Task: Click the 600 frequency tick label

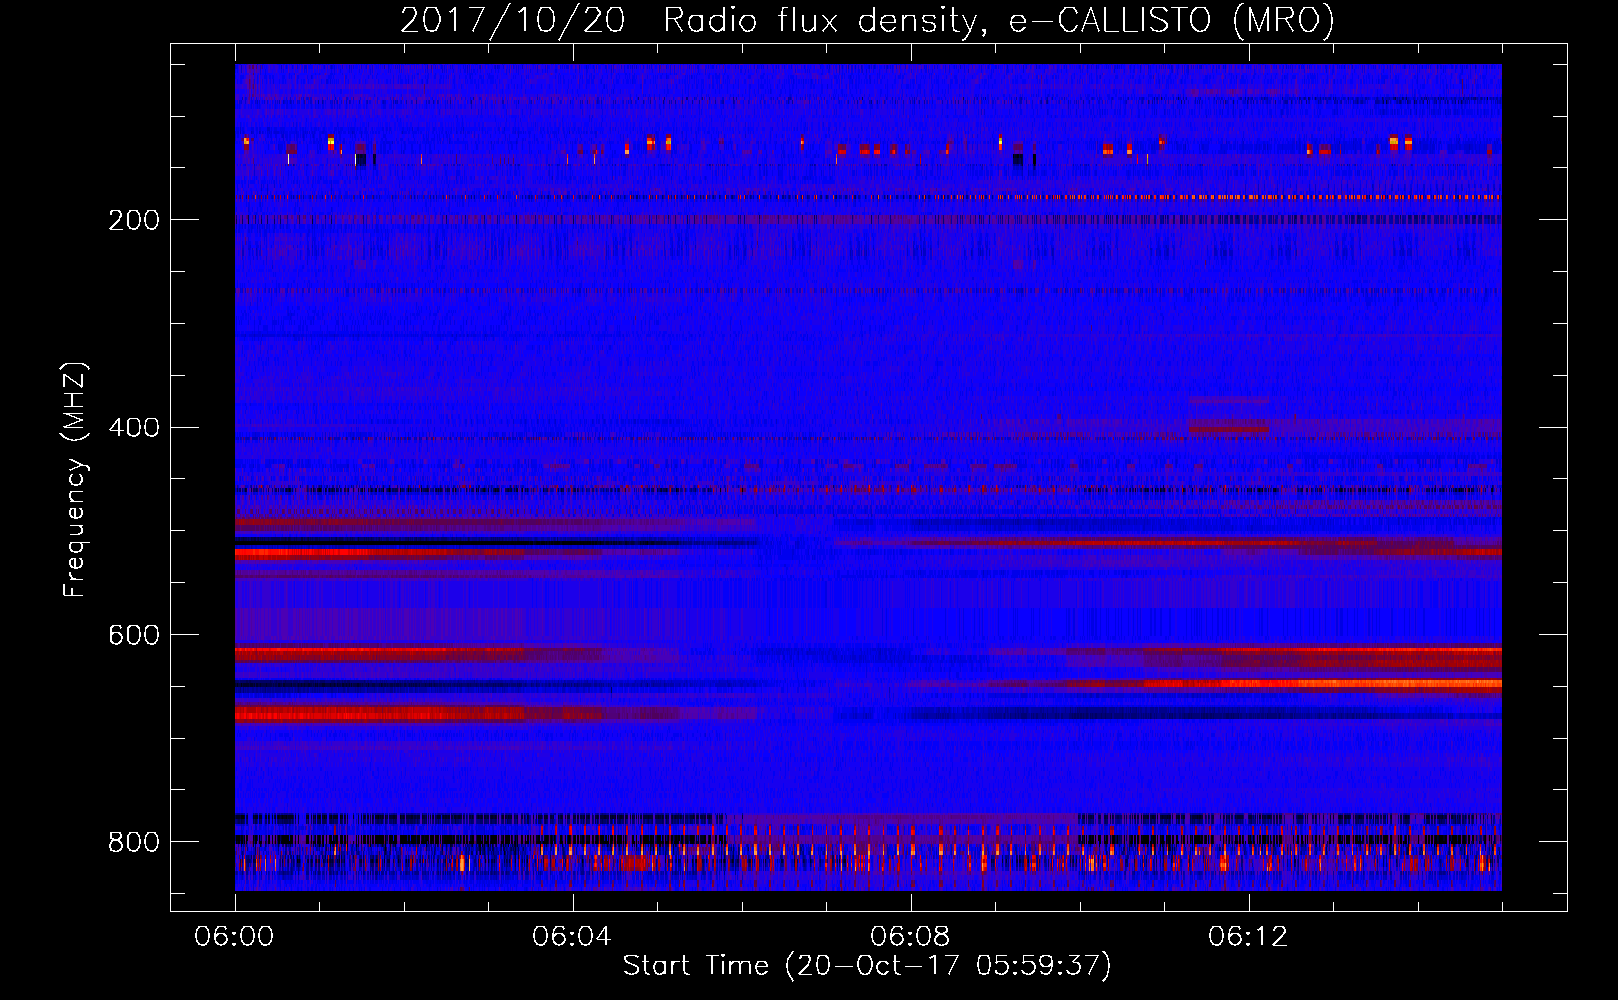Action: [x=134, y=636]
